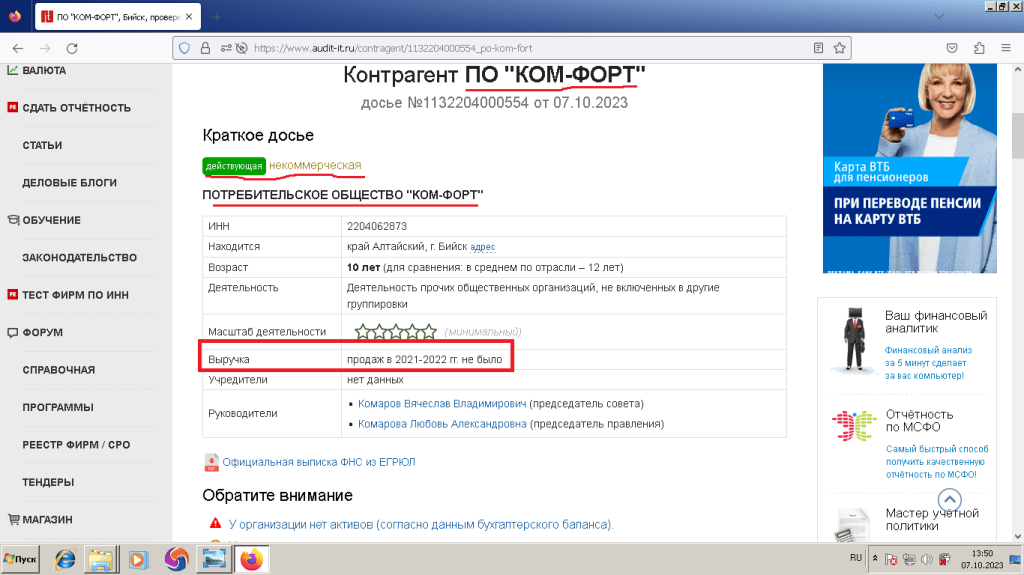
Task: Reload the audit-it.ru page
Action: (x=72, y=48)
